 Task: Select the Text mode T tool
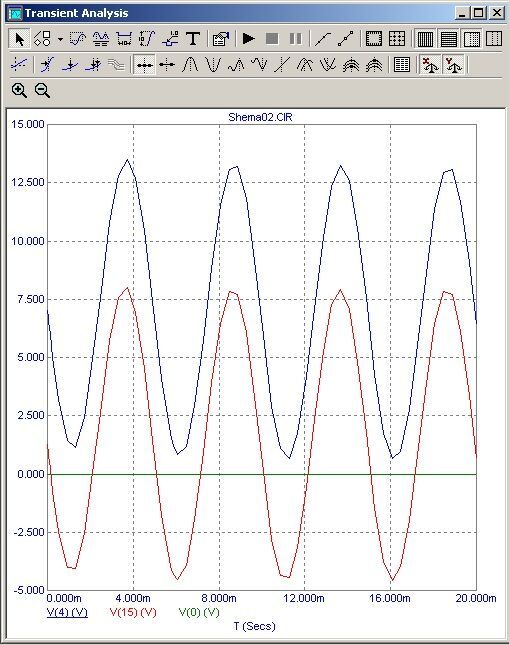coord(193,39)
